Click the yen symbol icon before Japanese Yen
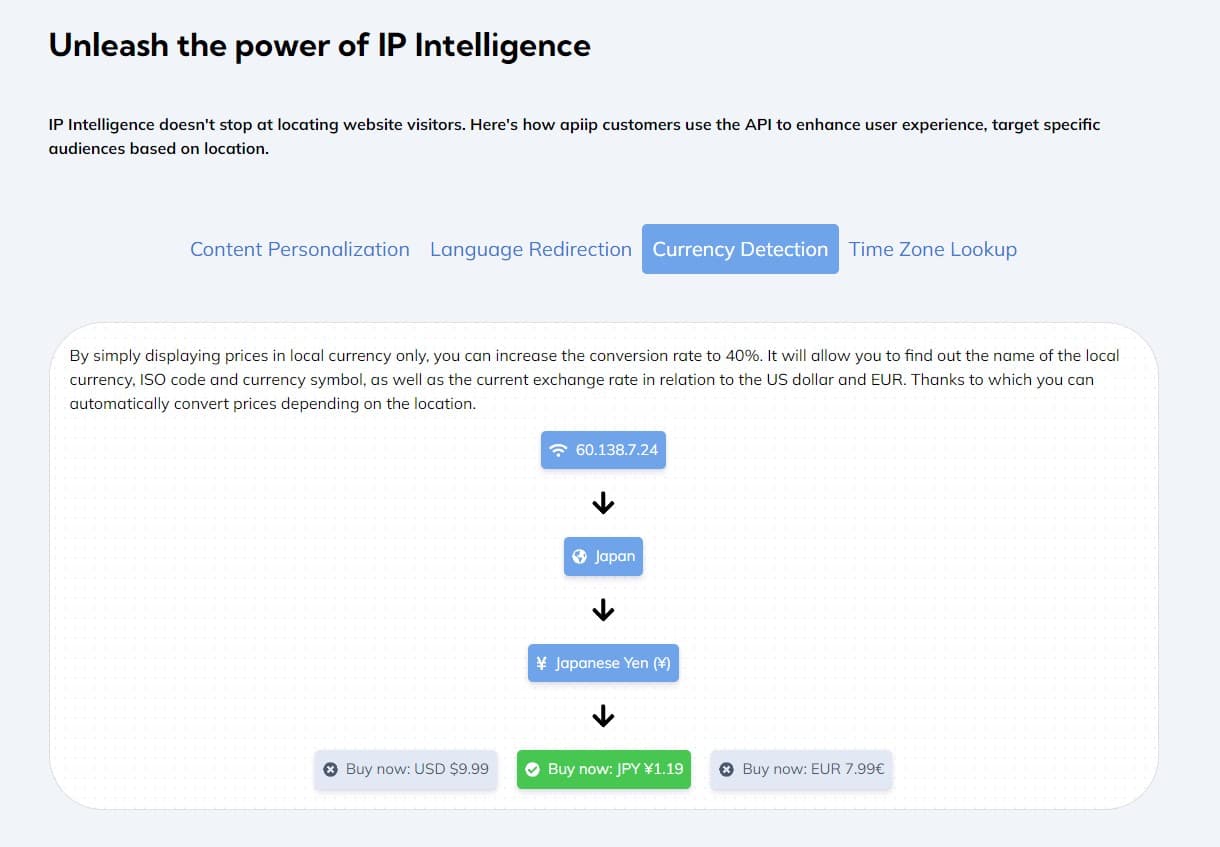The width and height of the screenshot is (1220, 847). 541,663
